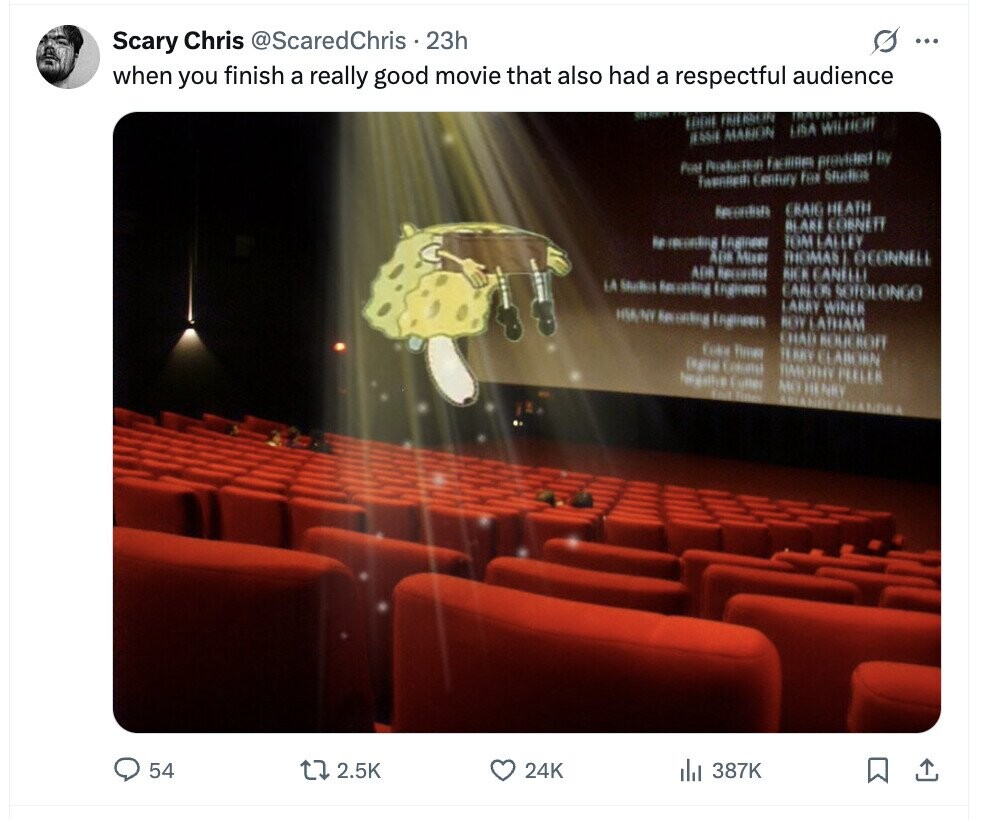
Task: Like the post with the heart icon
Action: [503, 770]
